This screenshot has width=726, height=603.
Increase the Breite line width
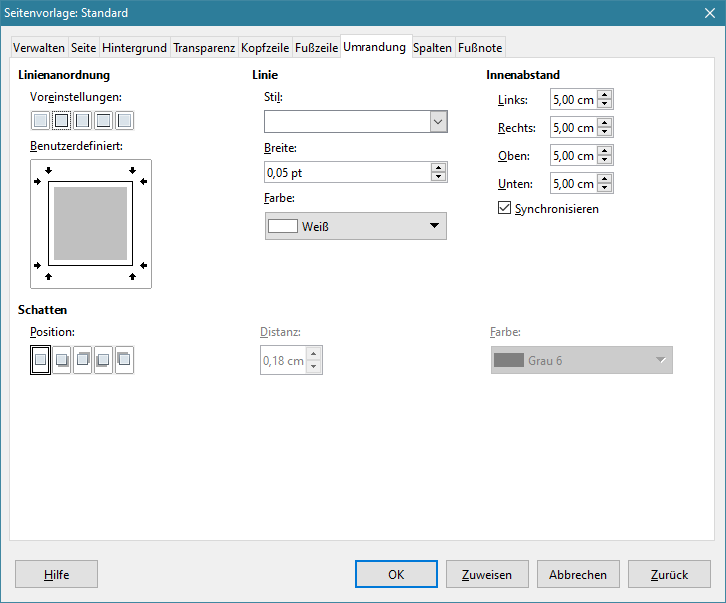click(x=438, y=168)
